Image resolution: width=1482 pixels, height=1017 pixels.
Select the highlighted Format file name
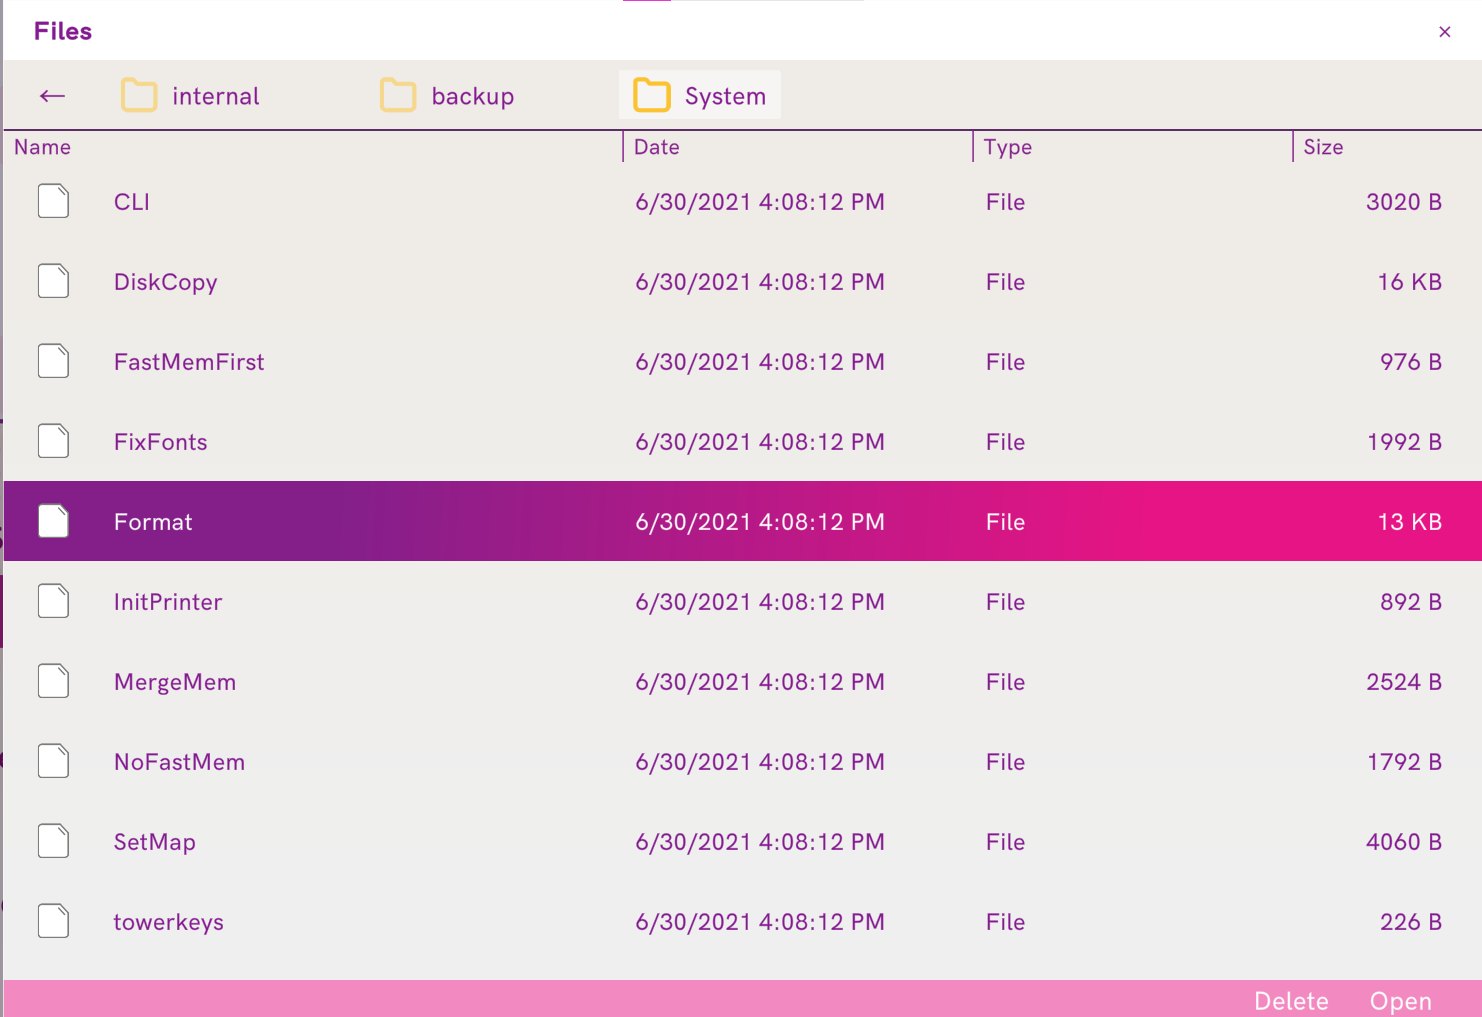tap(153, 522)
